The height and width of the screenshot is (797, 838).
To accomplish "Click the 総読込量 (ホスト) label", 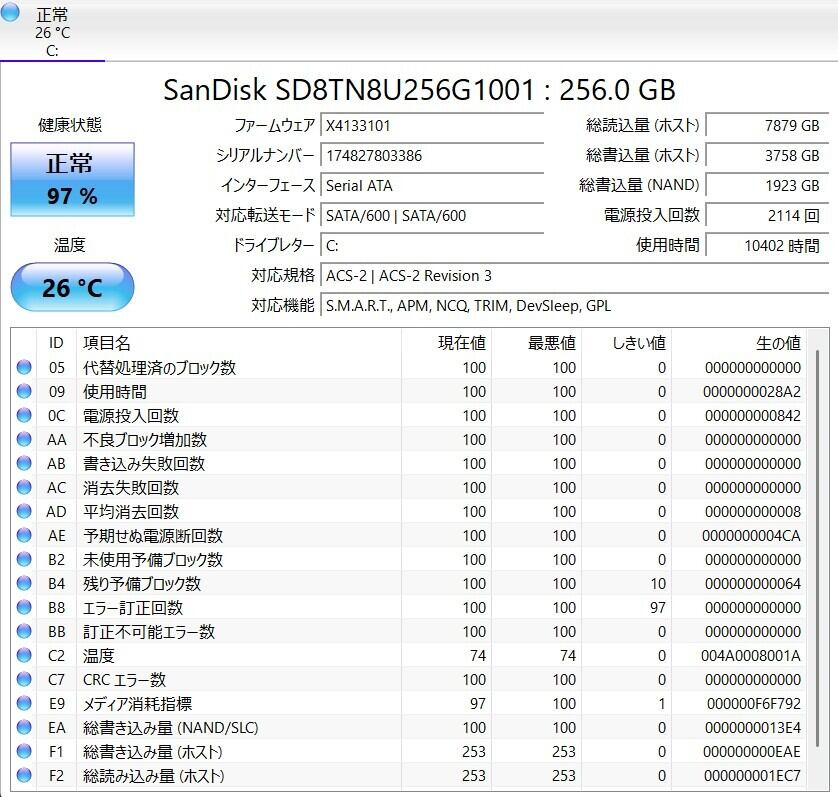I will click(x=642, y=125).
